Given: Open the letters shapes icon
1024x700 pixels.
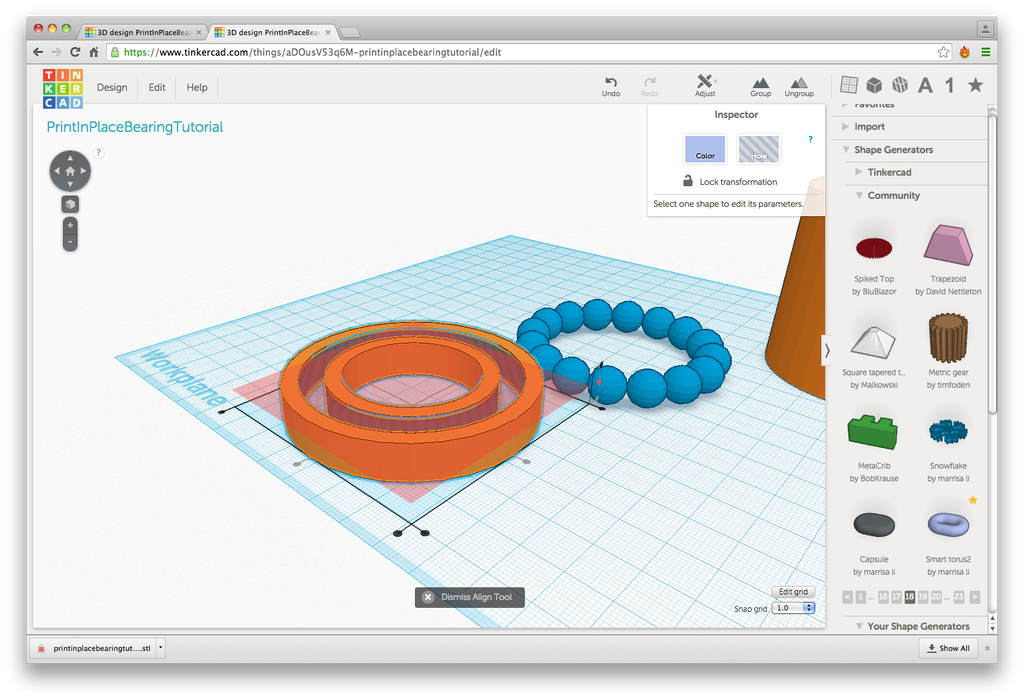Looking at the screenshot, I should pos(925,85).
